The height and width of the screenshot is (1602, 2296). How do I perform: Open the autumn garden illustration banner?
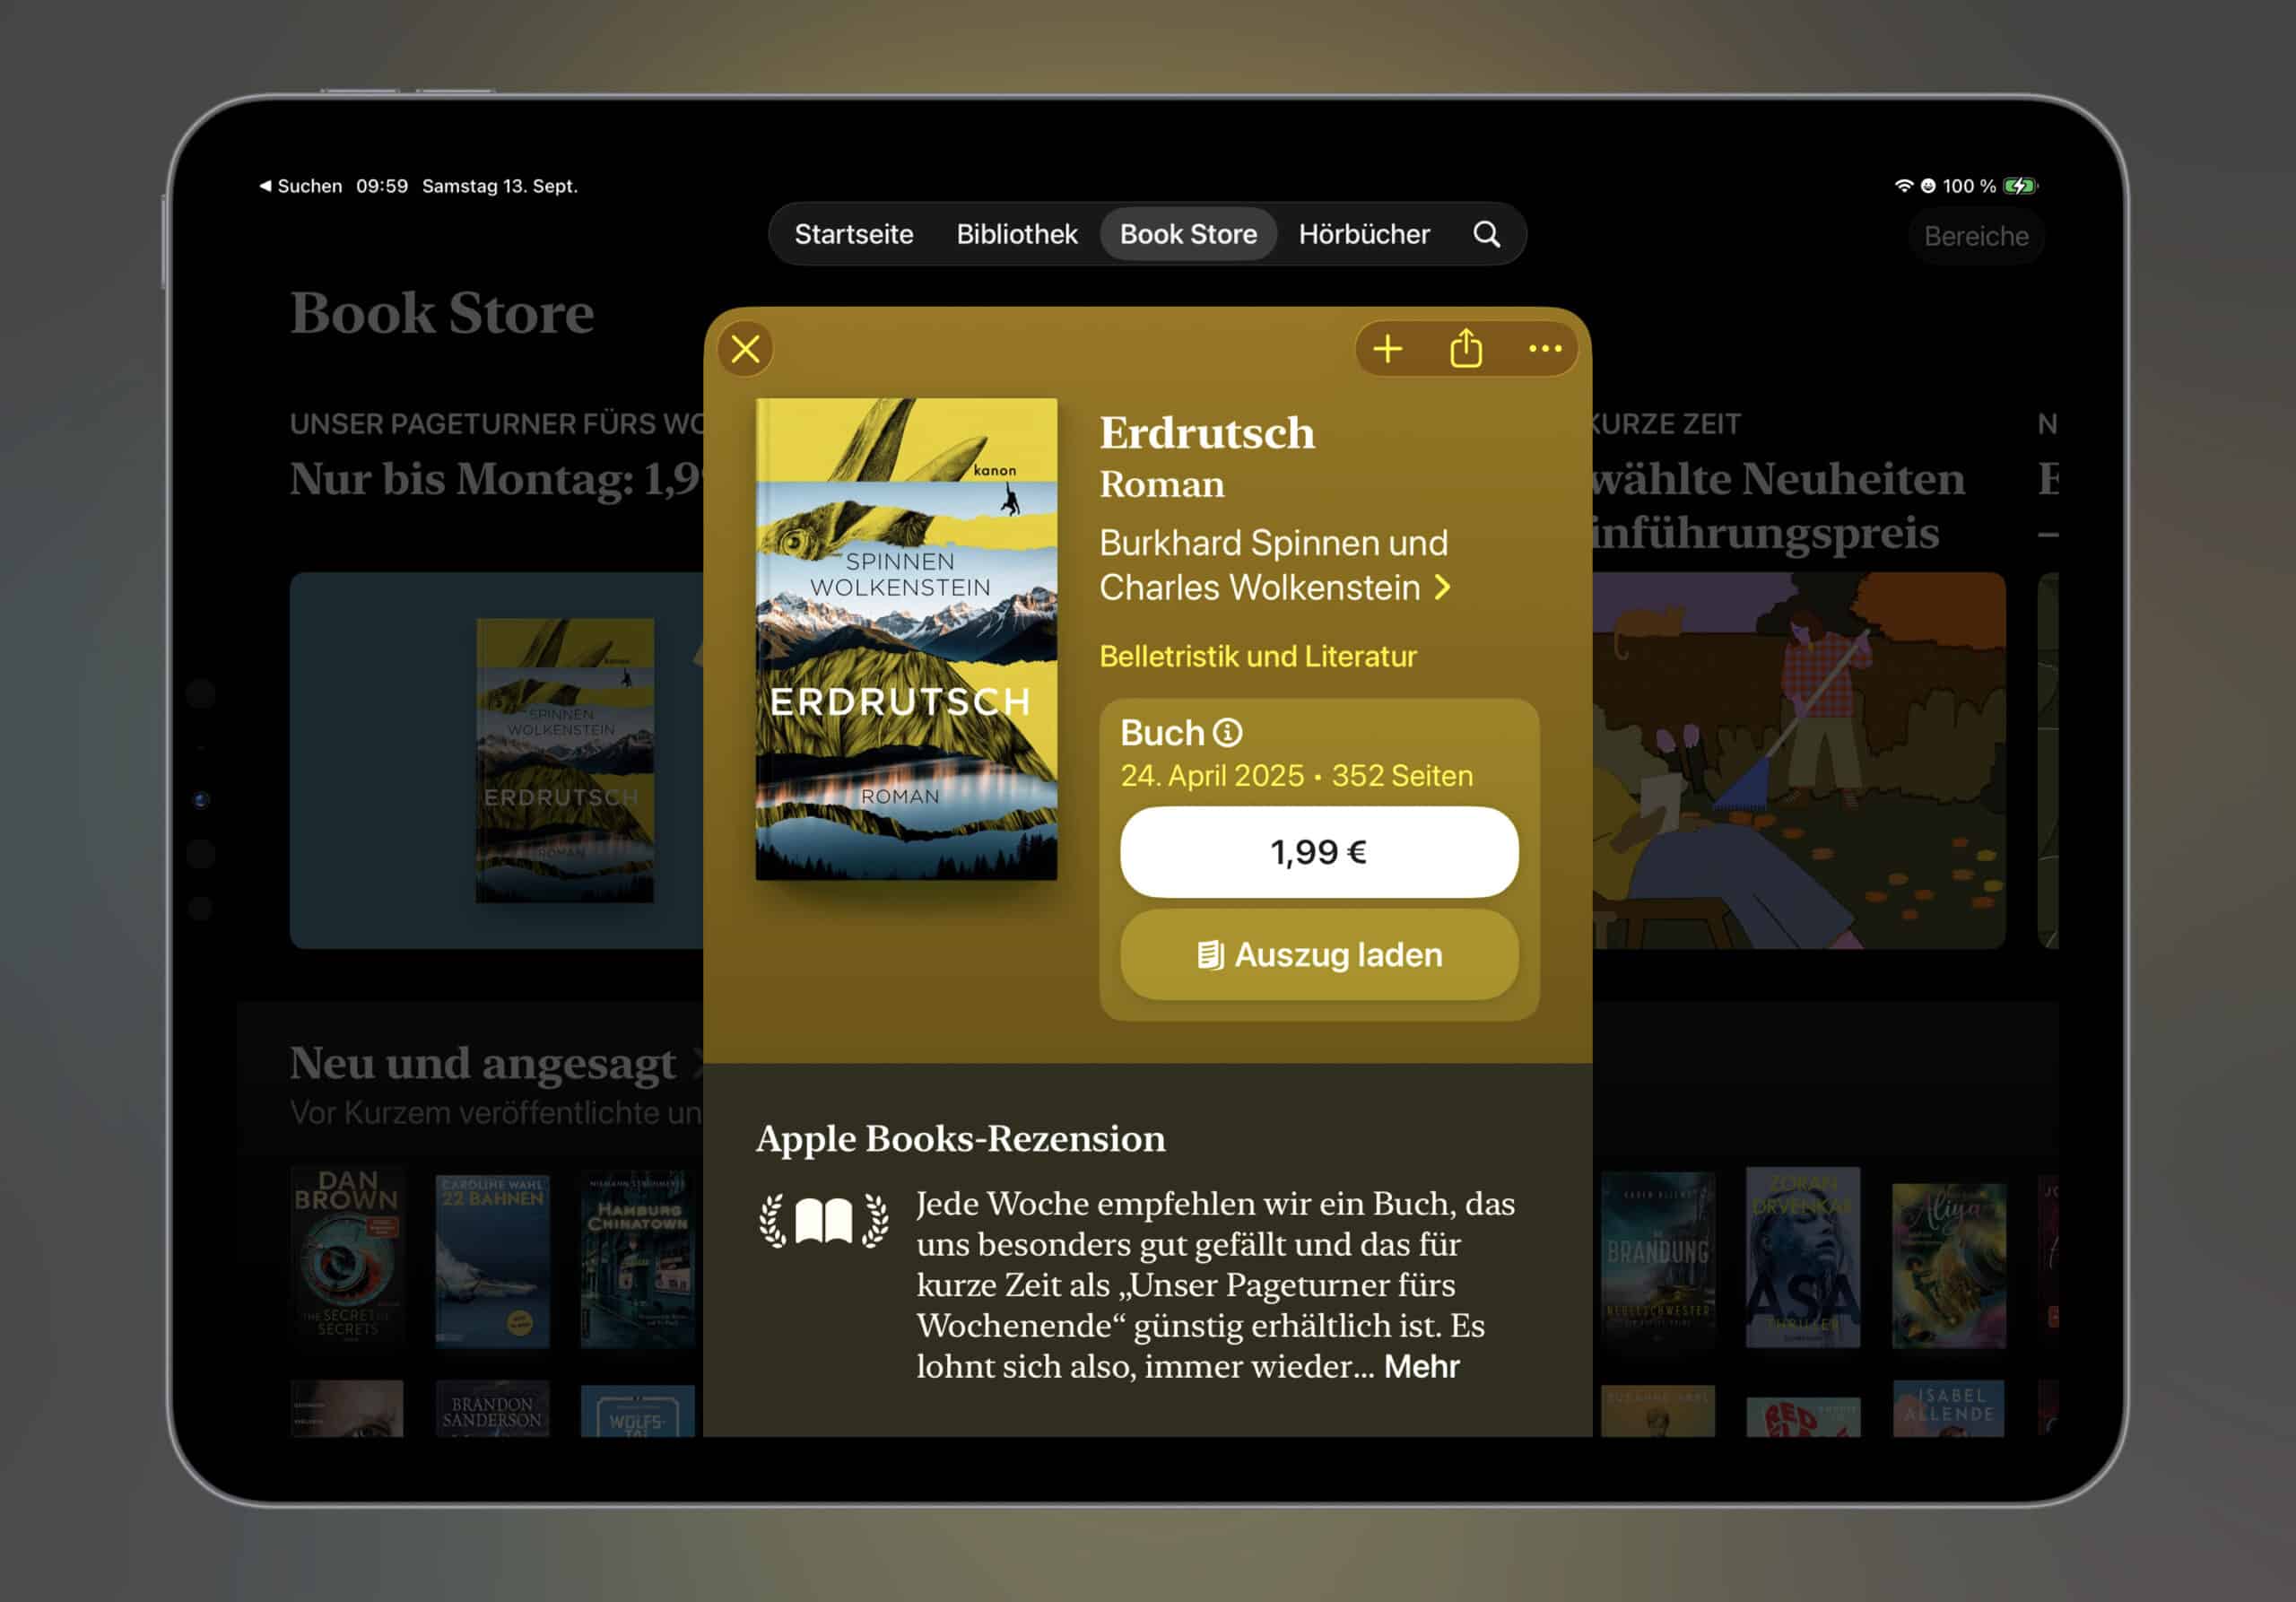click(1798, 761)
